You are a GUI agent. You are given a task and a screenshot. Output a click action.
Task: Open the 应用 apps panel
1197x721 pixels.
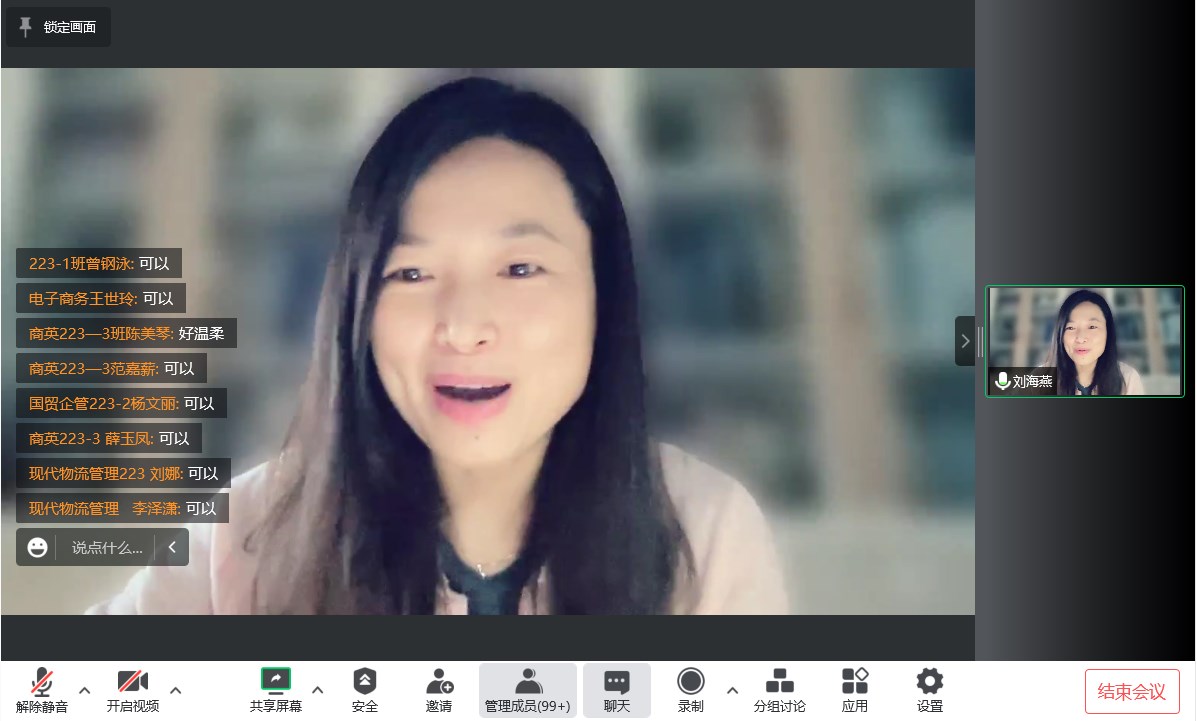point(855,690)
